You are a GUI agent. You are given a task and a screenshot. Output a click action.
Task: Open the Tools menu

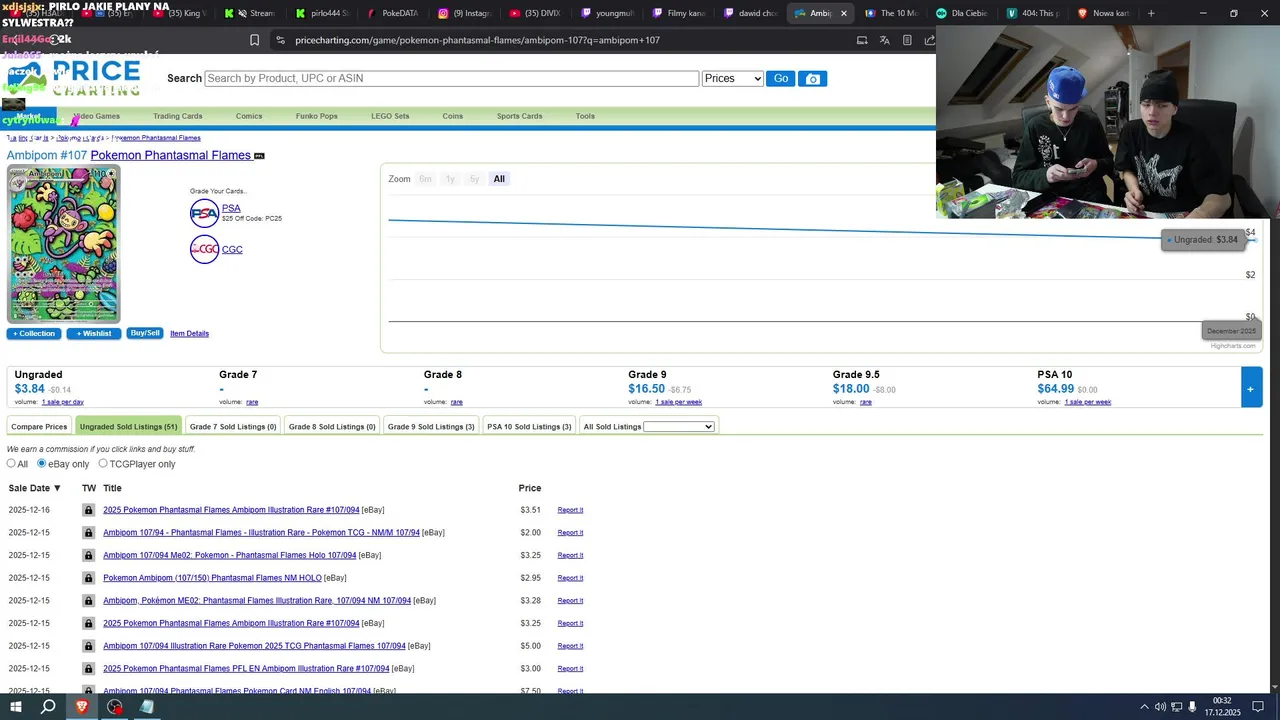(x=585, y=116)
